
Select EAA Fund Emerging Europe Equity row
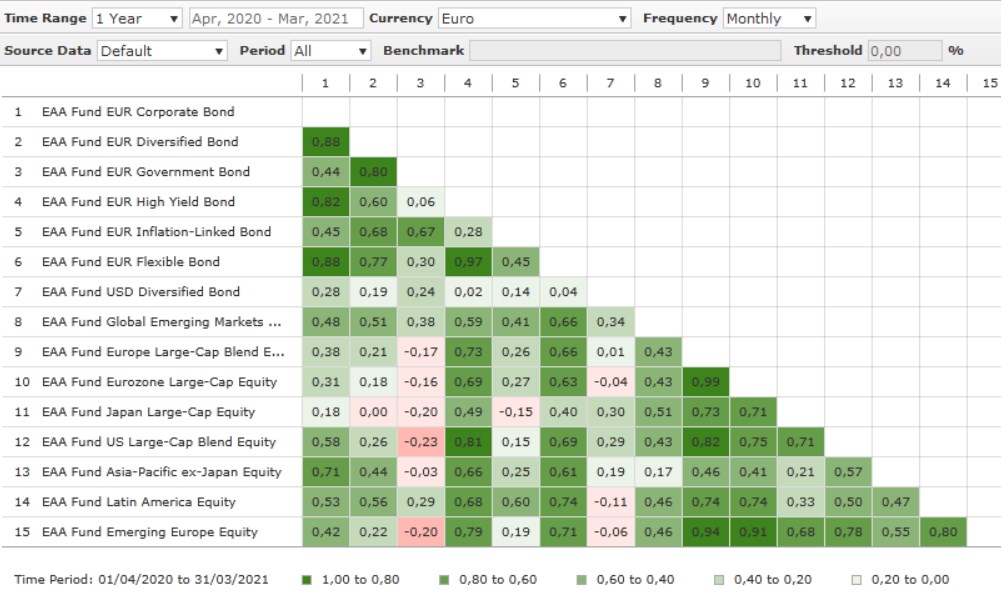149,532
